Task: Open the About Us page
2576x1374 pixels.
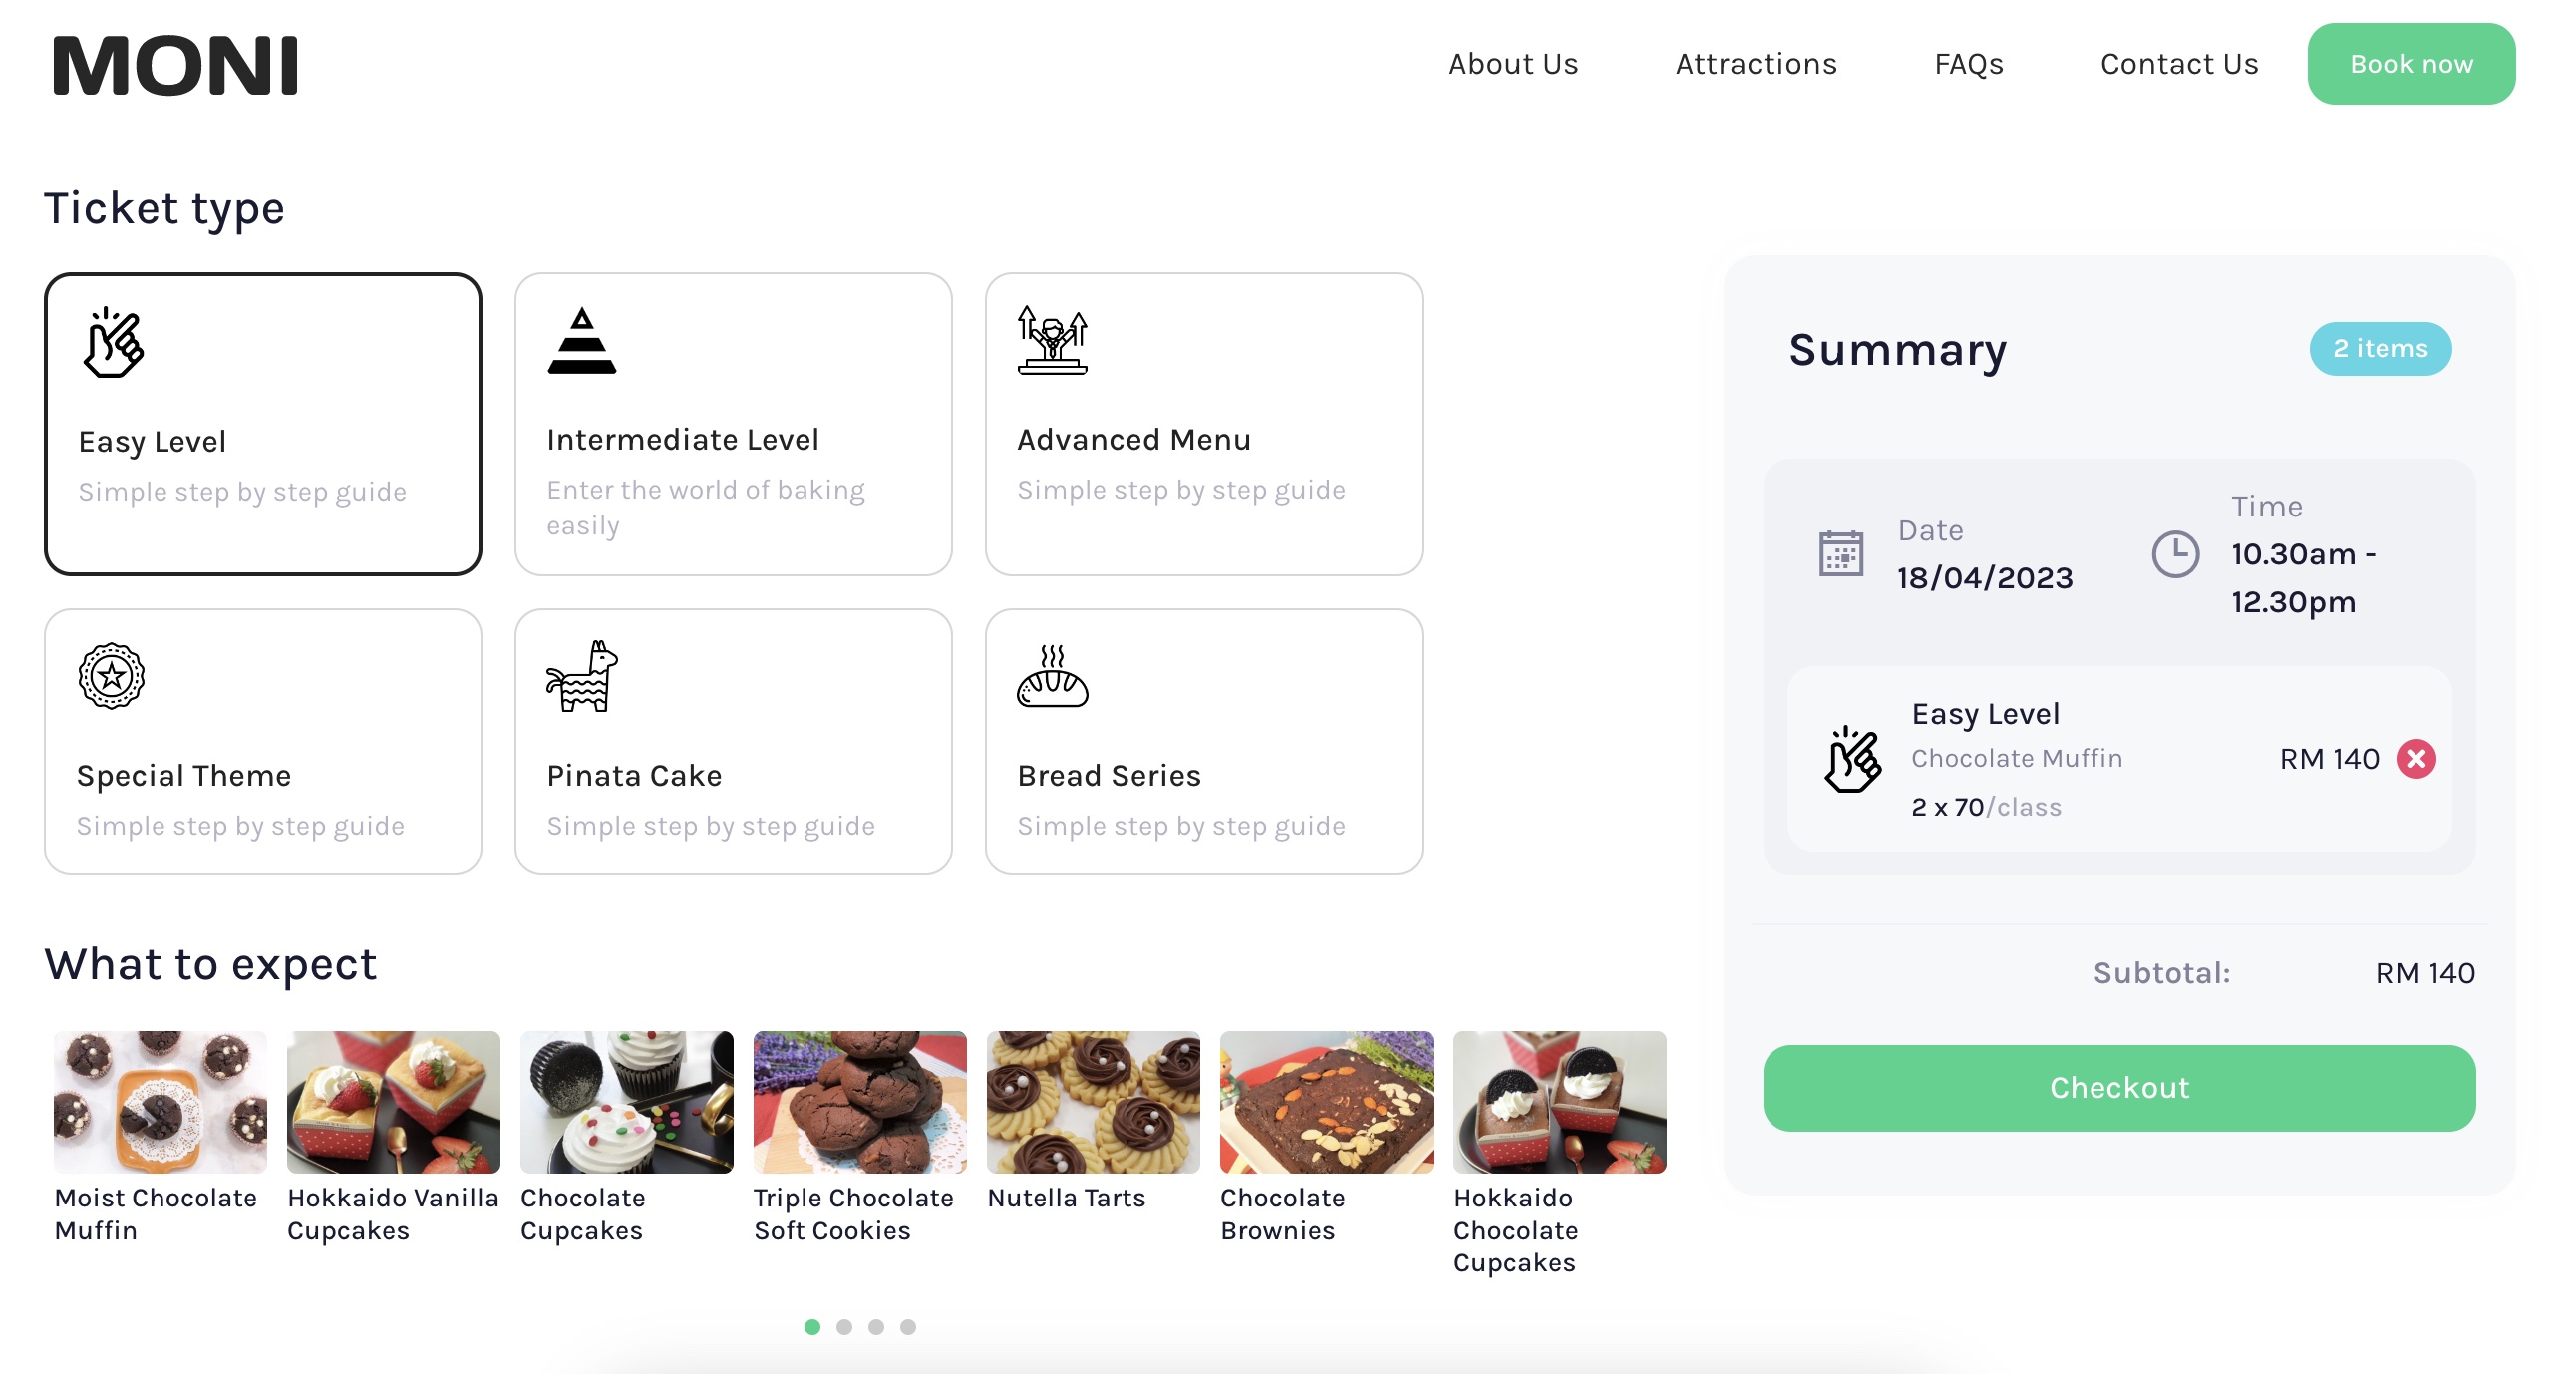Action: (1512, 64)
